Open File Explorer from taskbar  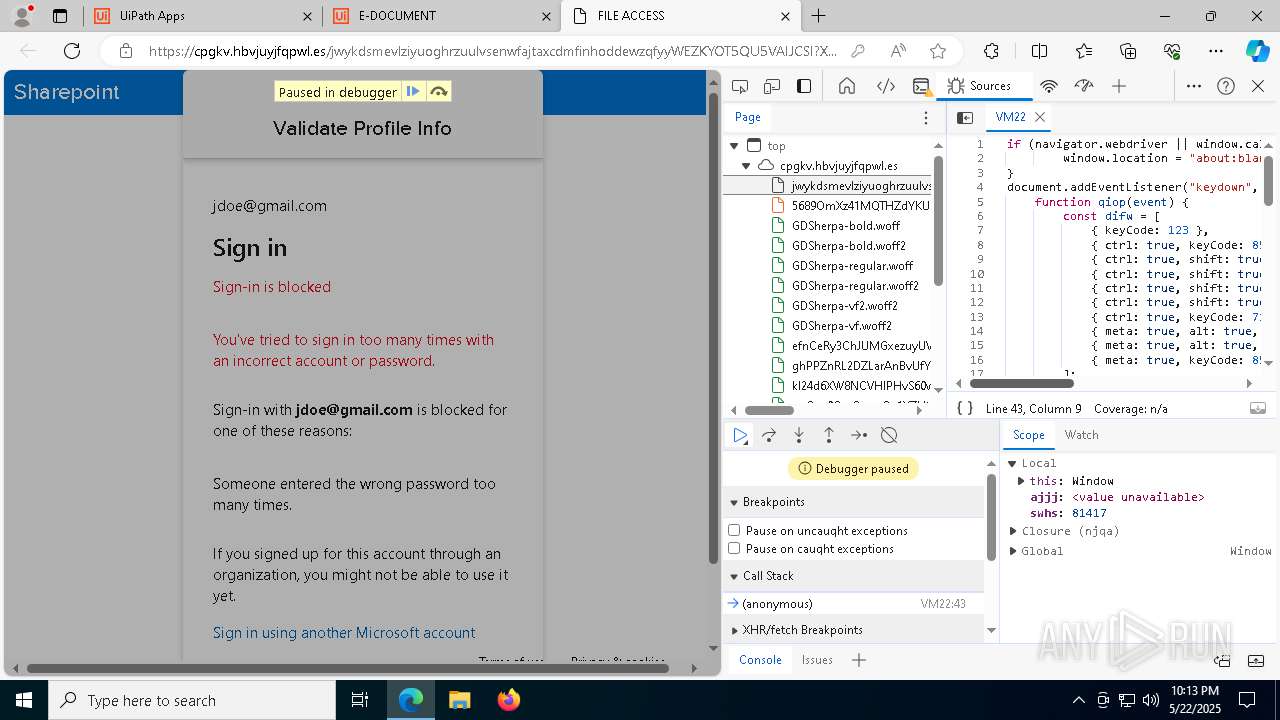(x=459, y=700)
